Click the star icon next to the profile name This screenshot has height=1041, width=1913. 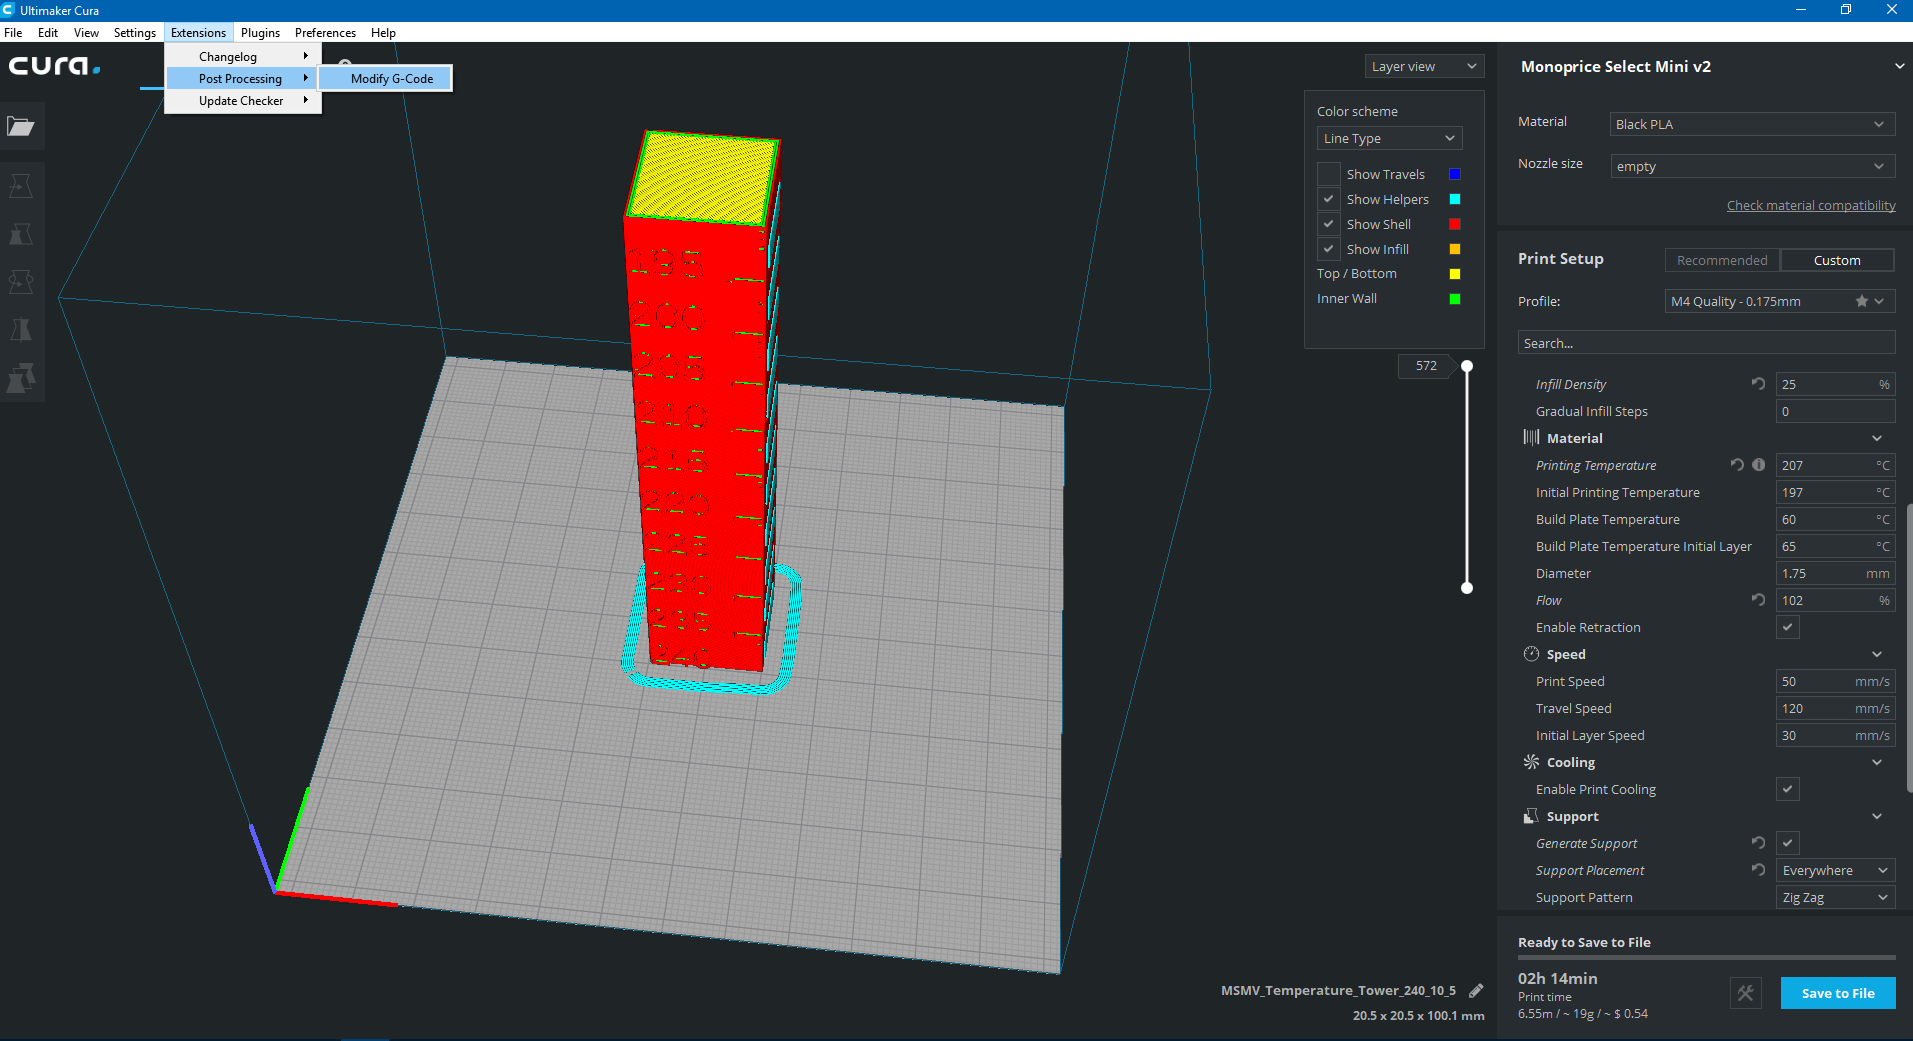(x=1862, y=301)
